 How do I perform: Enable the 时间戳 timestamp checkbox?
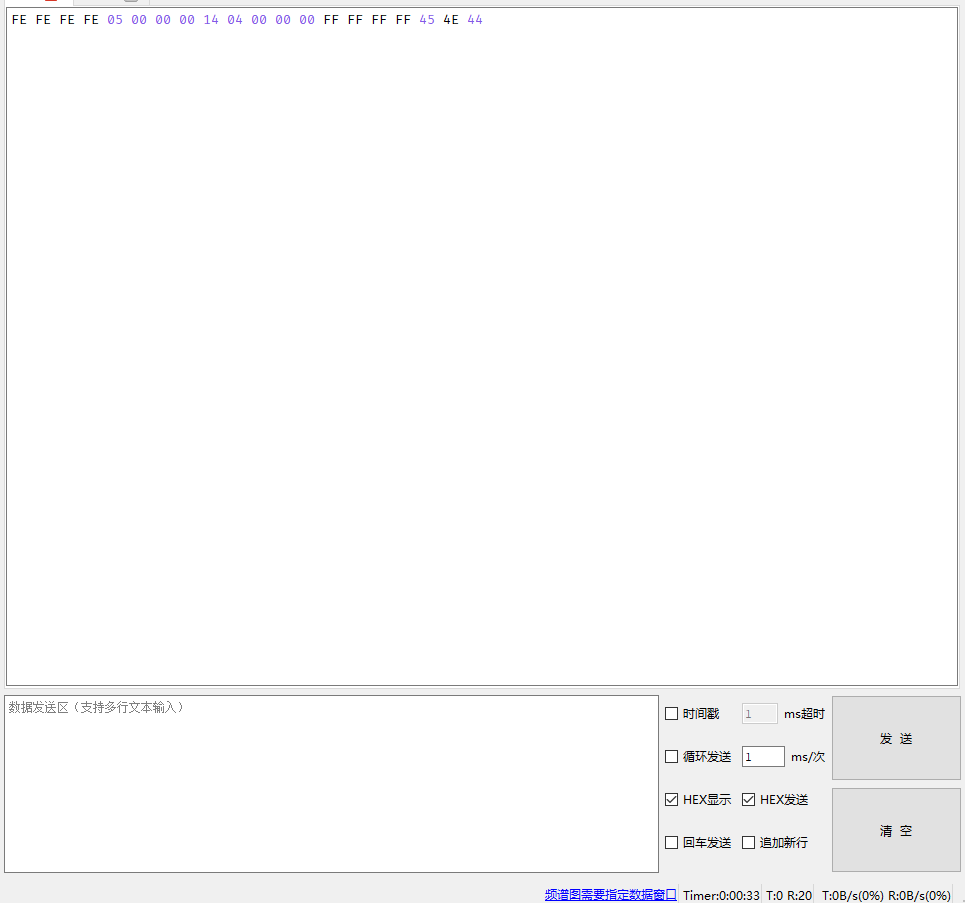(671, 713)
